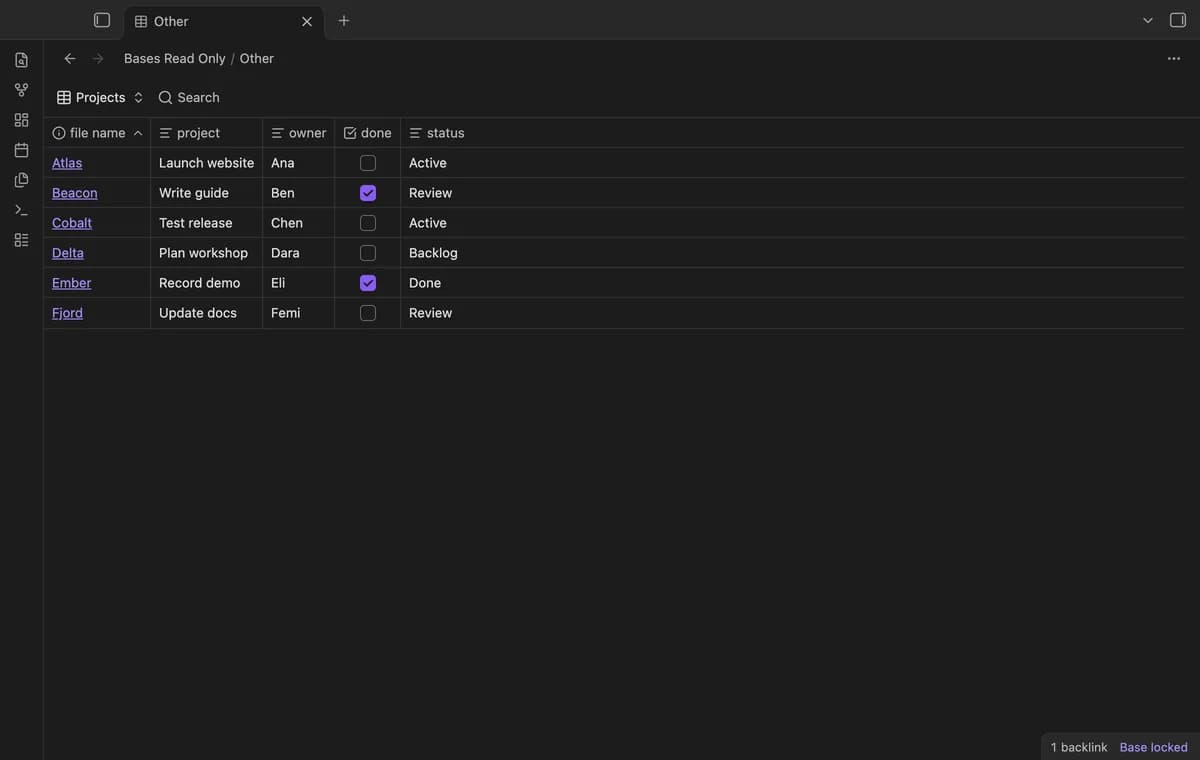Open tab list chevron at top right
1200x760 pixels.
1148,20
